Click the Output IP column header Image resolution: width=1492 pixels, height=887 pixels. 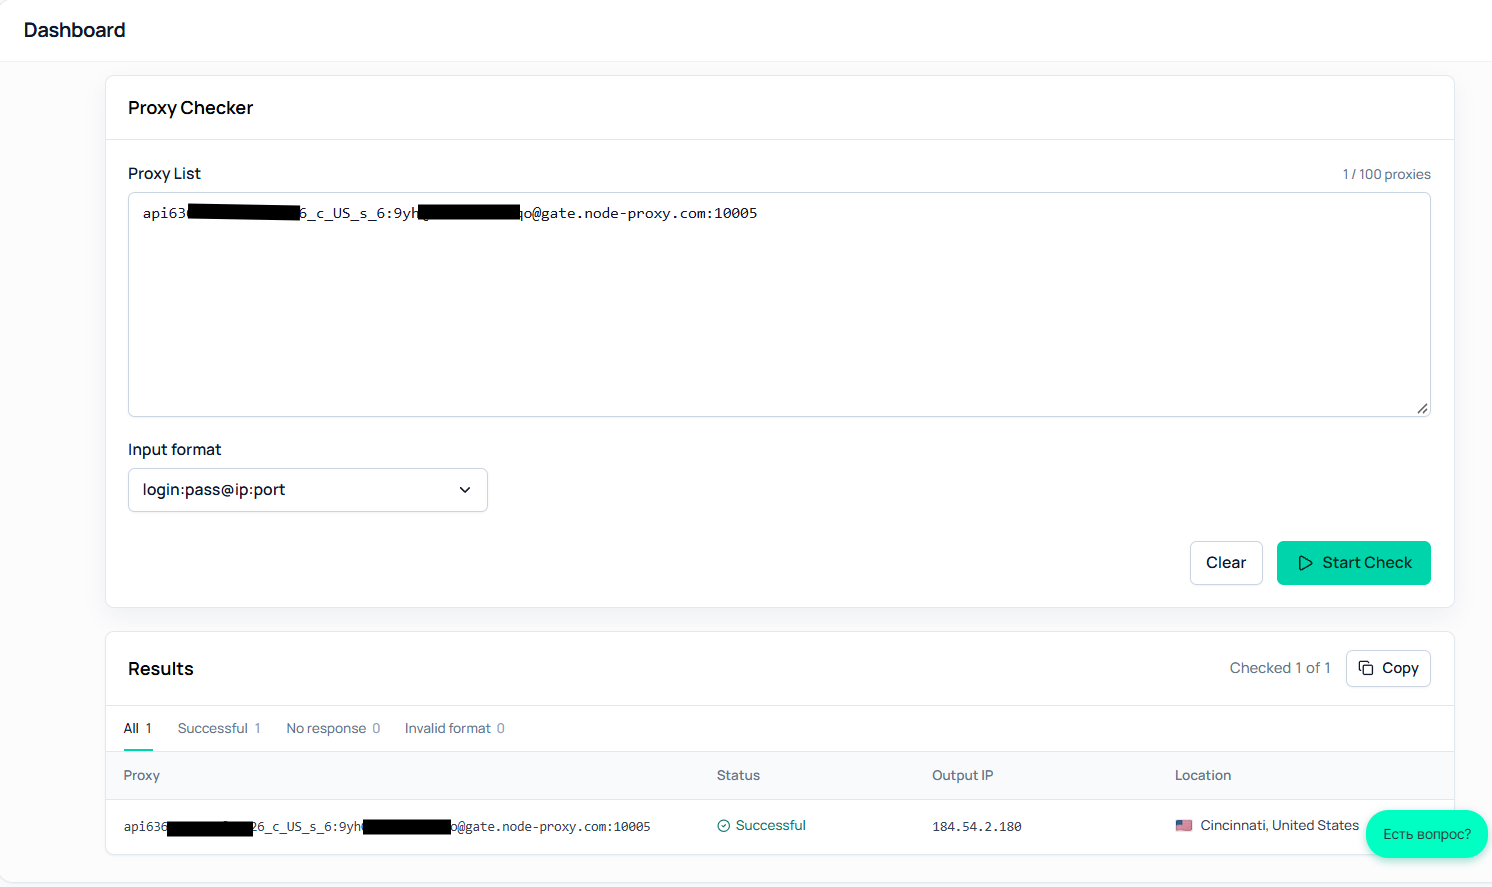pos(963,775)
